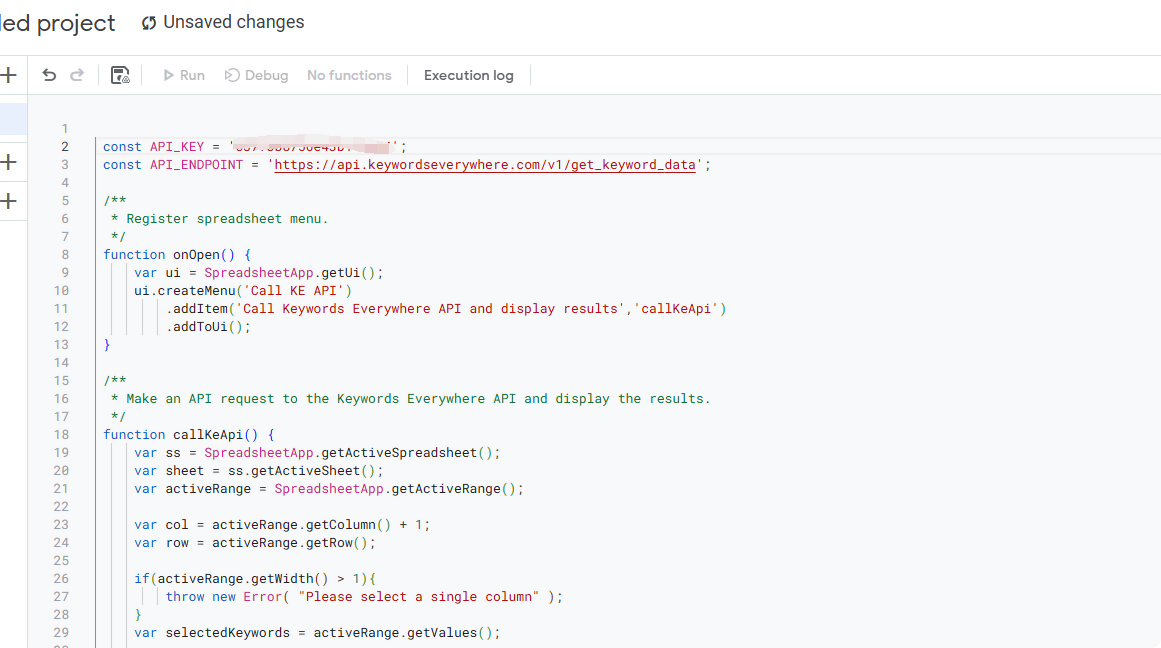Image resolution: width=1161 pixels, height=648 pixels.
Task: Click the plus icon beside line 5
Action: (x=9, y=201)
